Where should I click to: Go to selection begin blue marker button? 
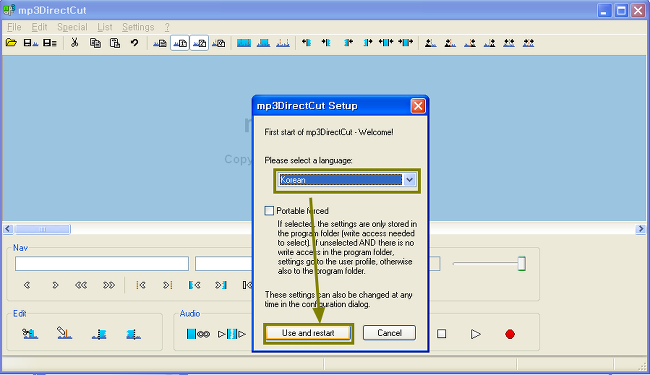pos(194,285)
